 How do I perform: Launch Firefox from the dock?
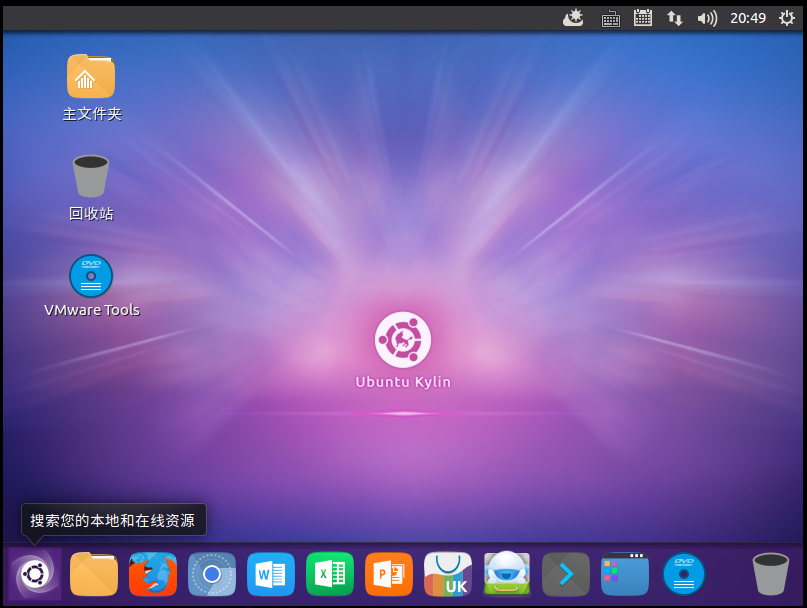(x=153, y=574)
